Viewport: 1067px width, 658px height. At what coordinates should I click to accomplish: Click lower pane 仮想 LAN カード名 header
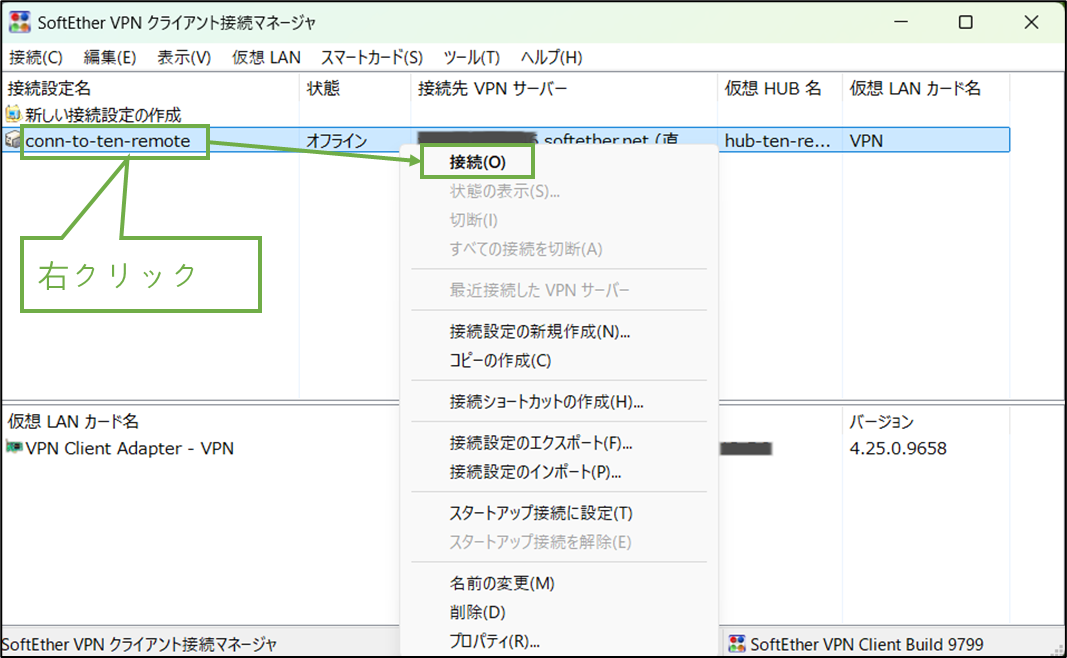[73, 422]
